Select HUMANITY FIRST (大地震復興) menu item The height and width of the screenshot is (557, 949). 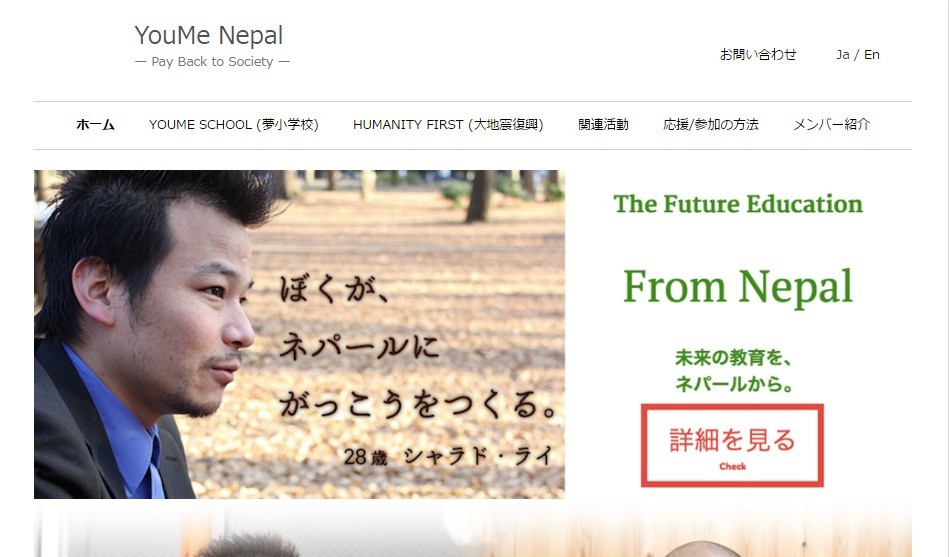click(x=448, y=125)
